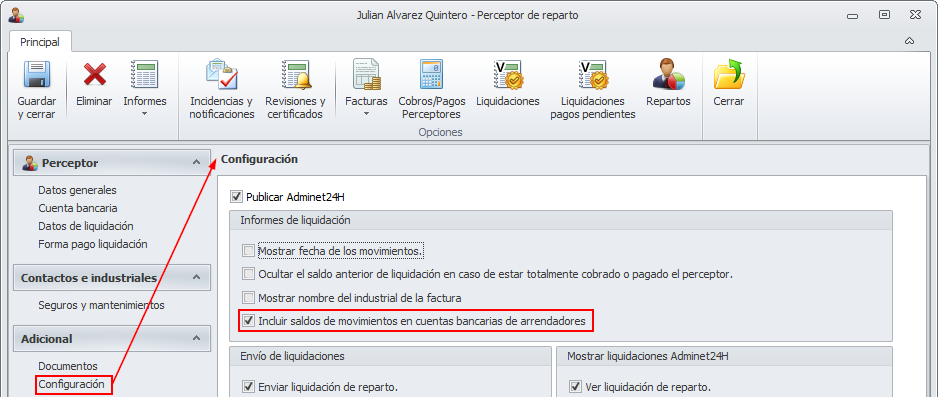This screenshot has height=397, width=938.
Task: Open Forma pago liquidación in the sidebar
Action: pos(93,244)
